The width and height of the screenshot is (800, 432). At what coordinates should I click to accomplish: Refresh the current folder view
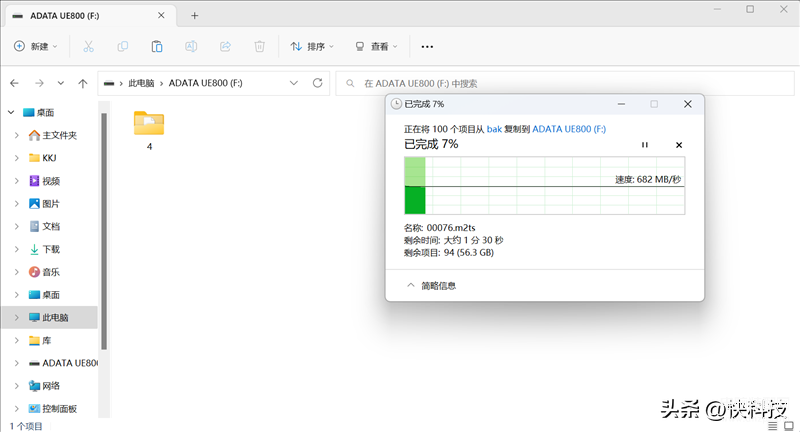point(317,83)
